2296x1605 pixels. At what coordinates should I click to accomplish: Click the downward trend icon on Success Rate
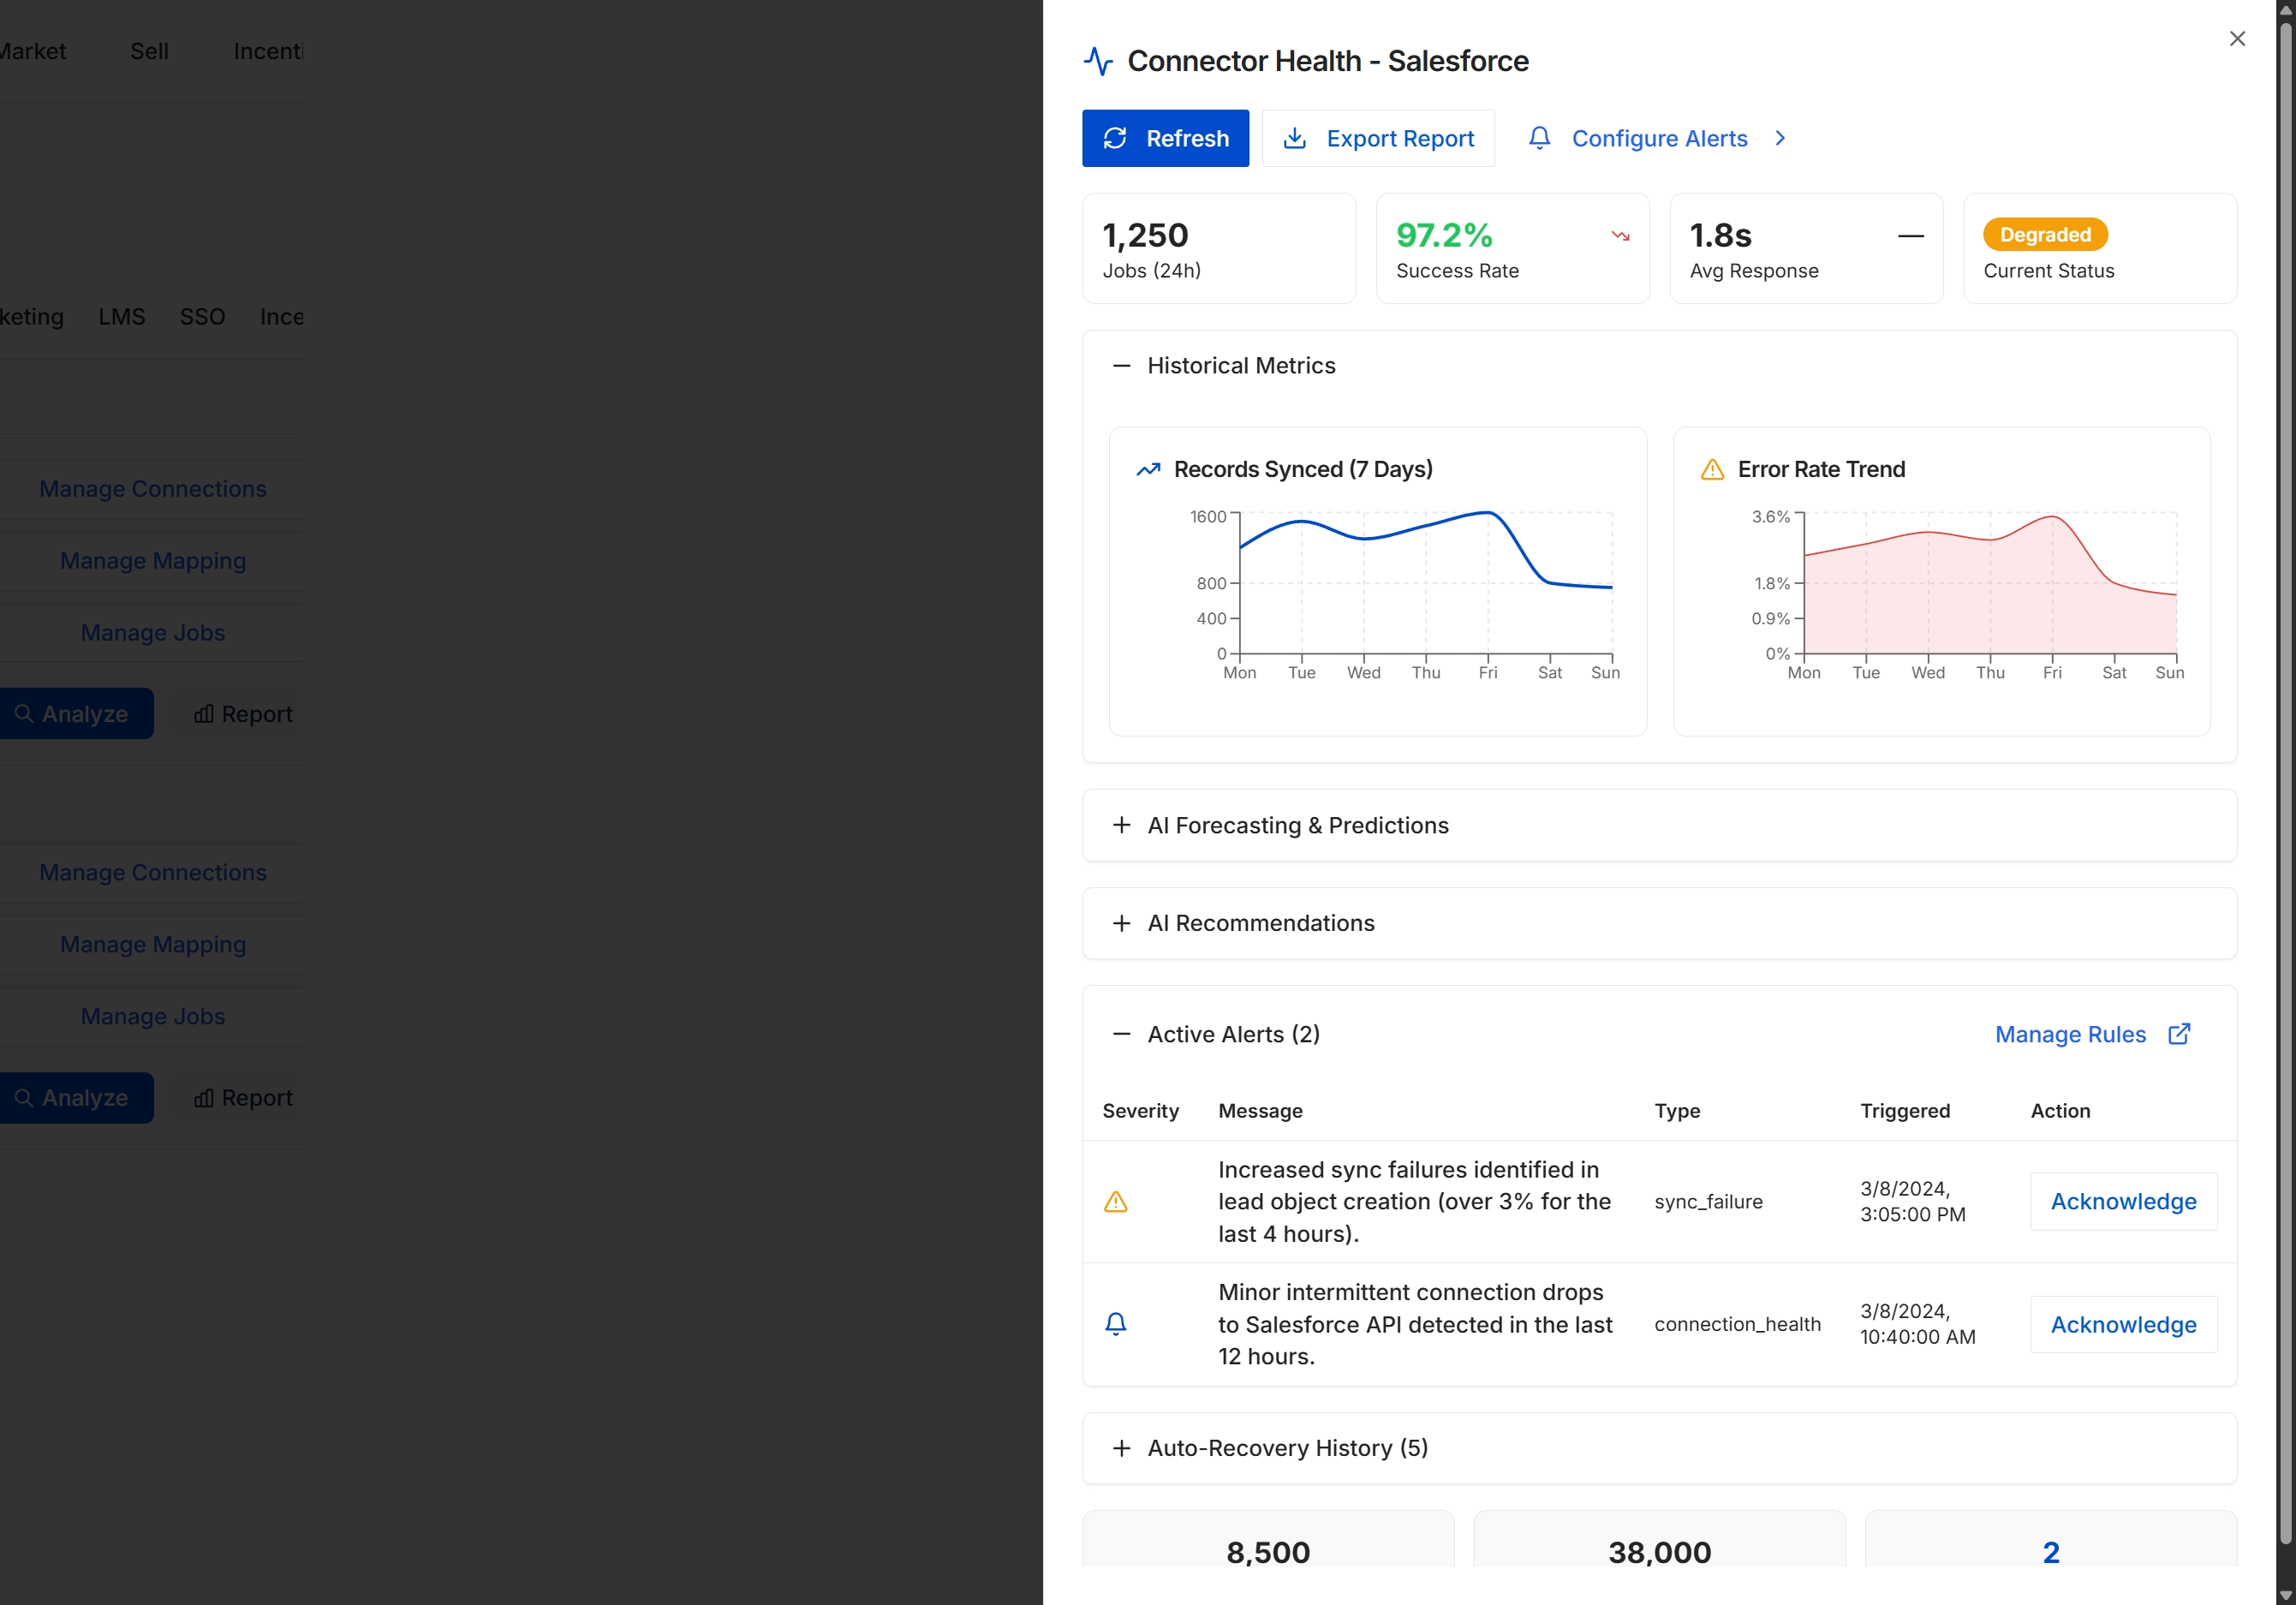click(x=1620, y=236)
